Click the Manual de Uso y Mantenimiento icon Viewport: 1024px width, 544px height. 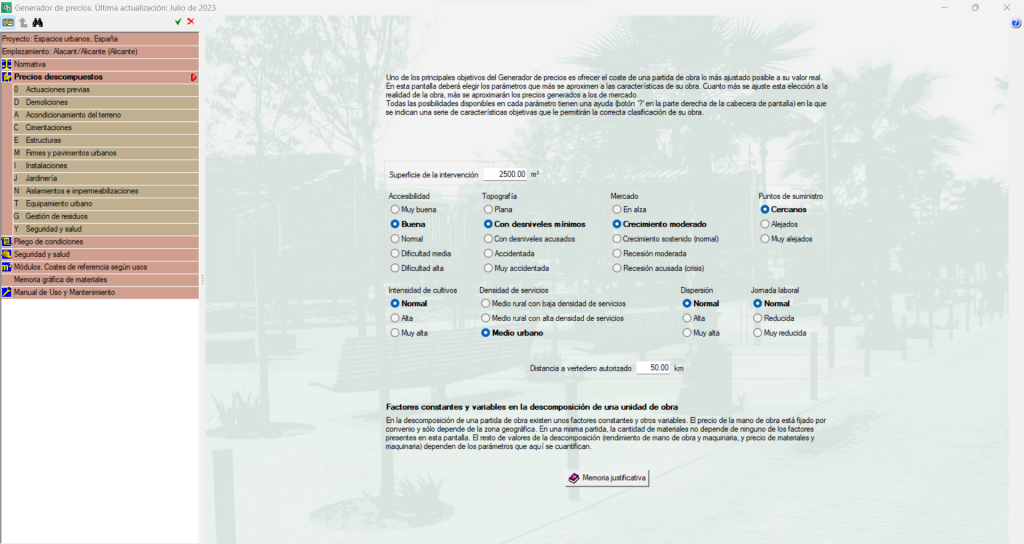tap(7, 292)
